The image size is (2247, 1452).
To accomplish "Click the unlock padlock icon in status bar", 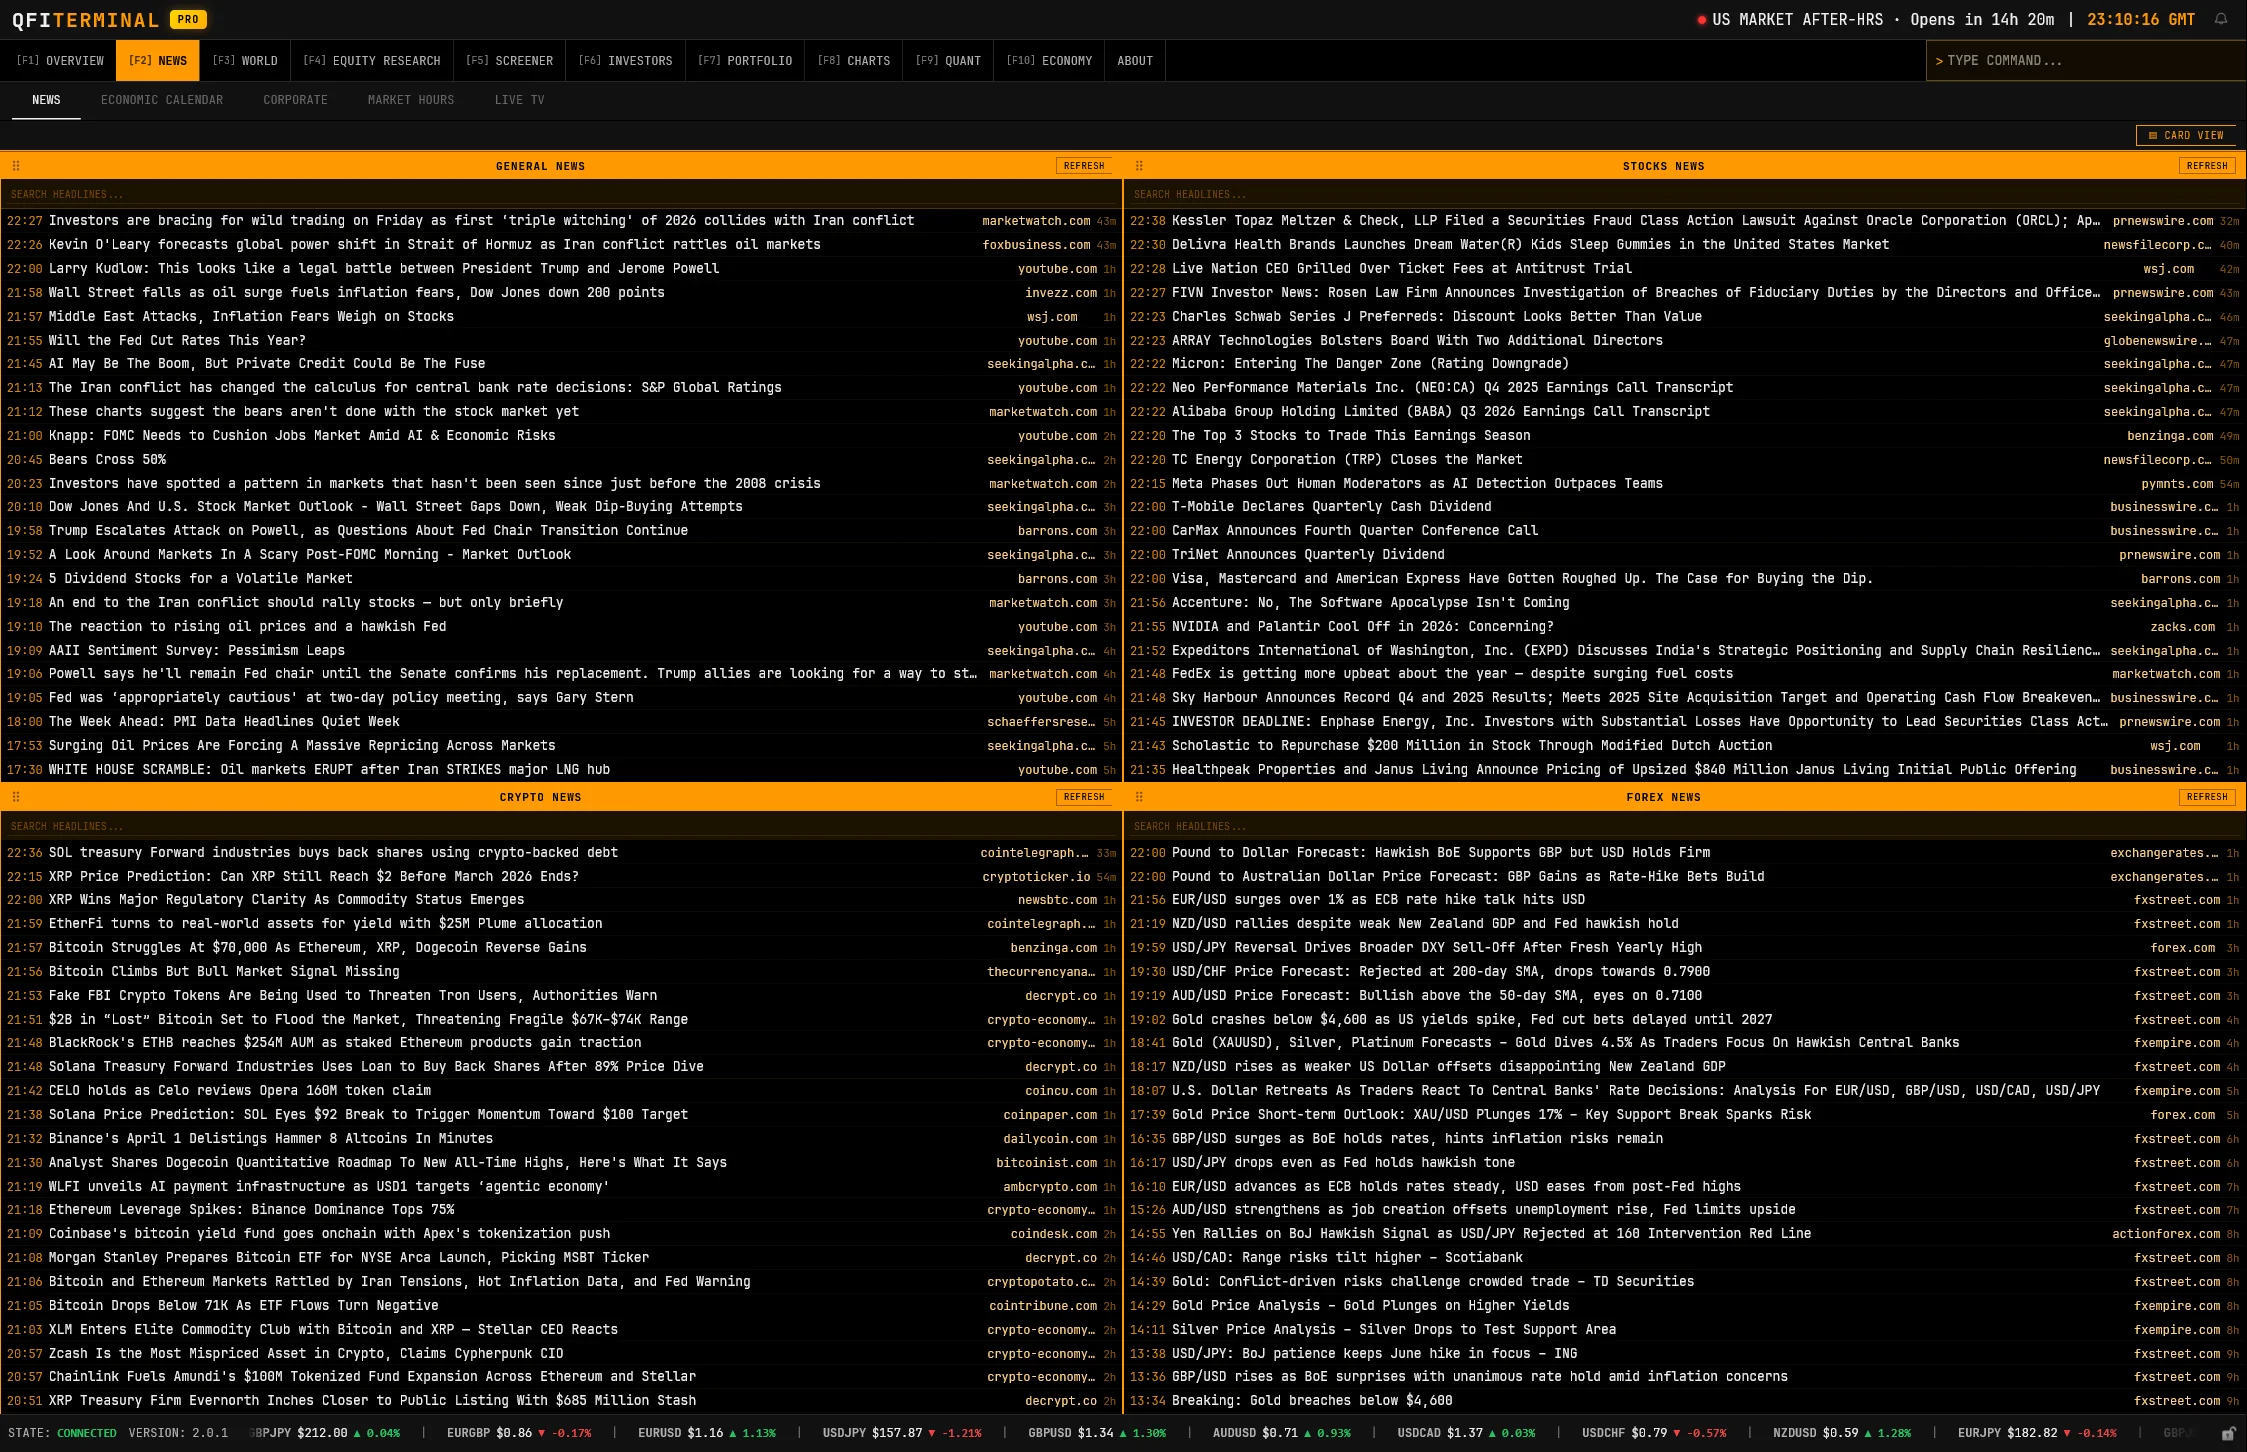I will pos(2228,1434).
